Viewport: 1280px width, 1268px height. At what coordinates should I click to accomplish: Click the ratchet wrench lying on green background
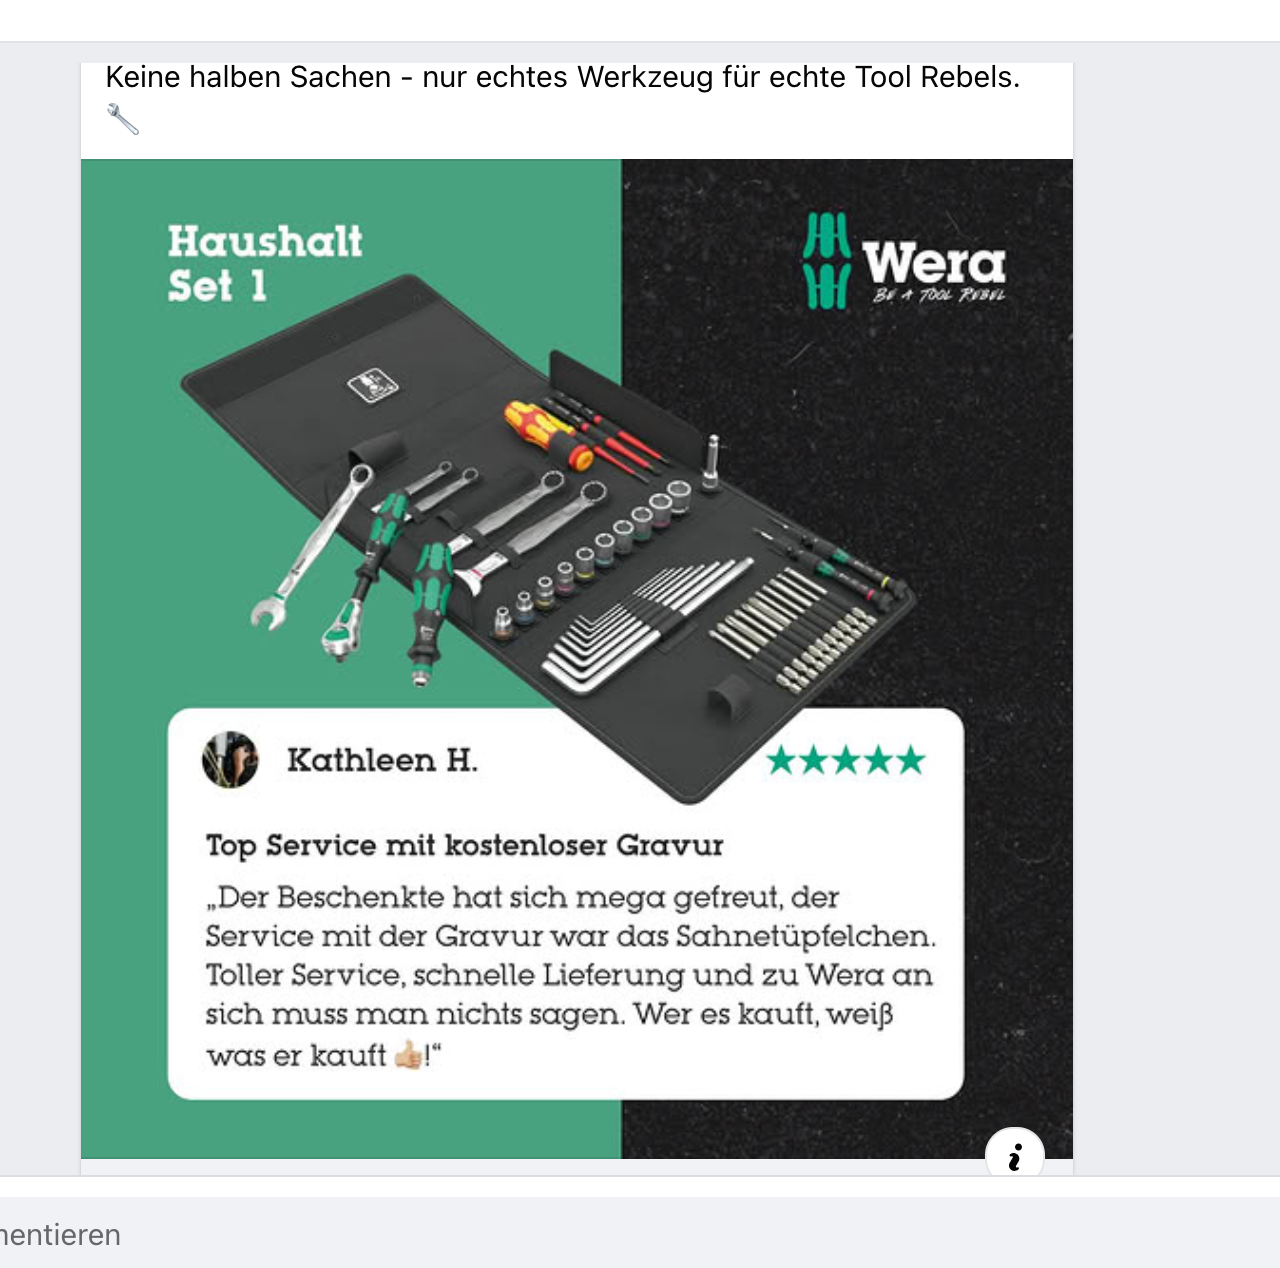(312, 547)
